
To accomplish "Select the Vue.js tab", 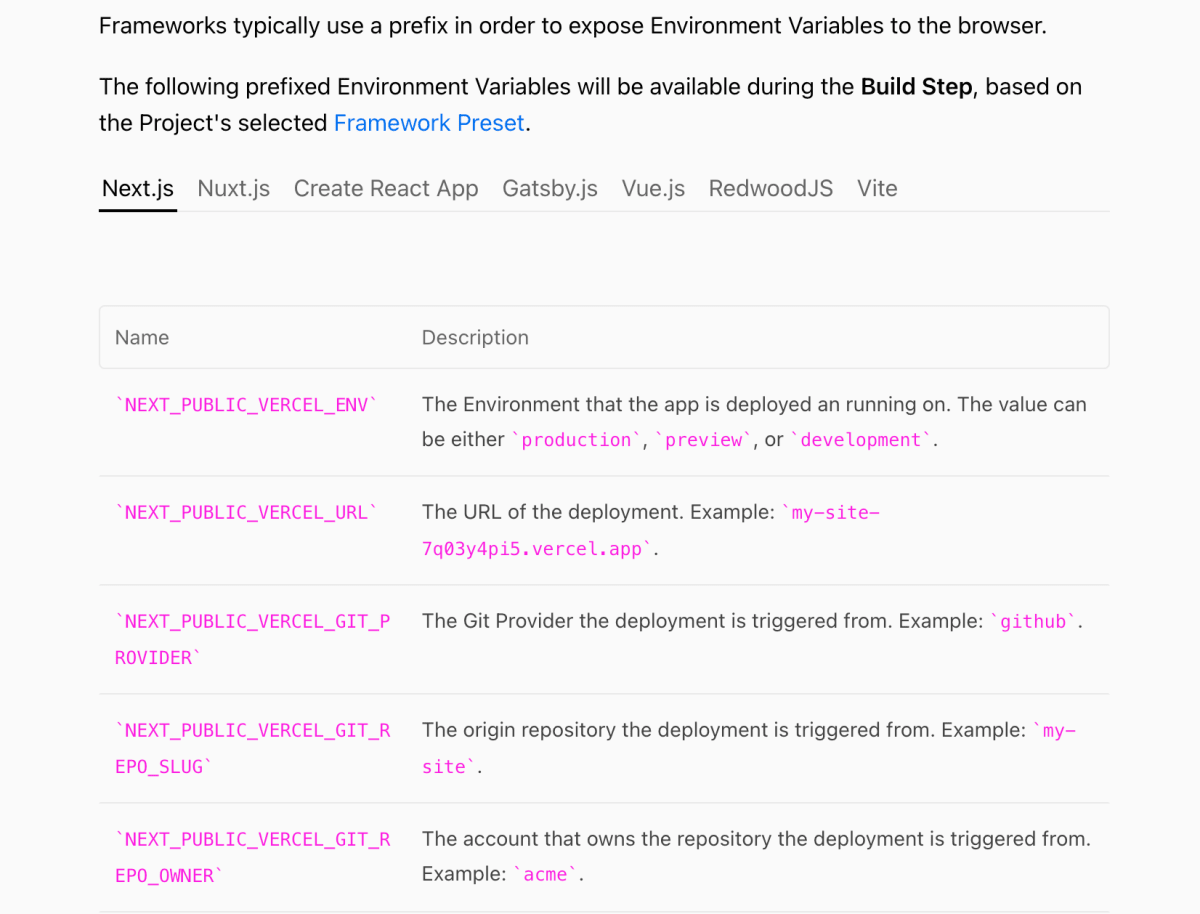I will pyautogui.click(x=653, y=189).
